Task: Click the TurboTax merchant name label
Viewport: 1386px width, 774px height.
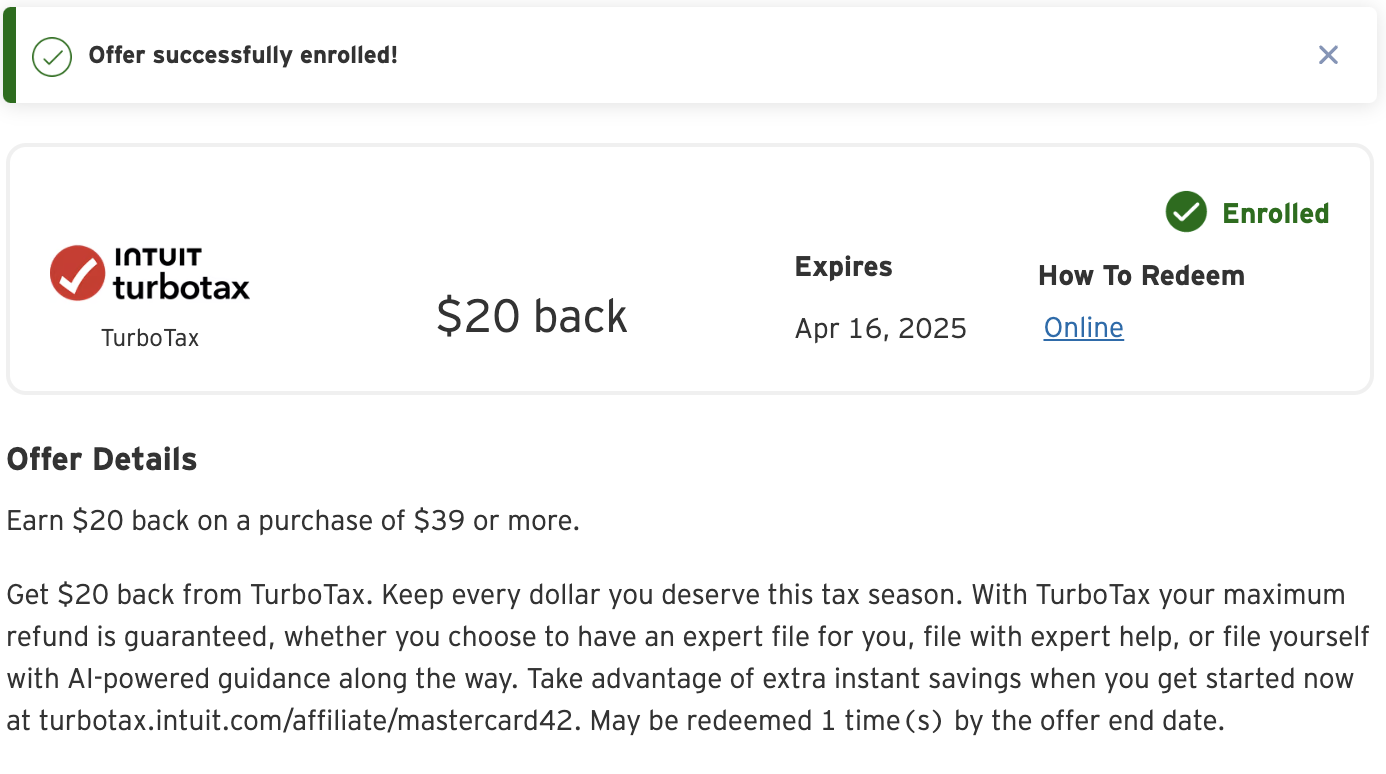Action: pos(150,337)
